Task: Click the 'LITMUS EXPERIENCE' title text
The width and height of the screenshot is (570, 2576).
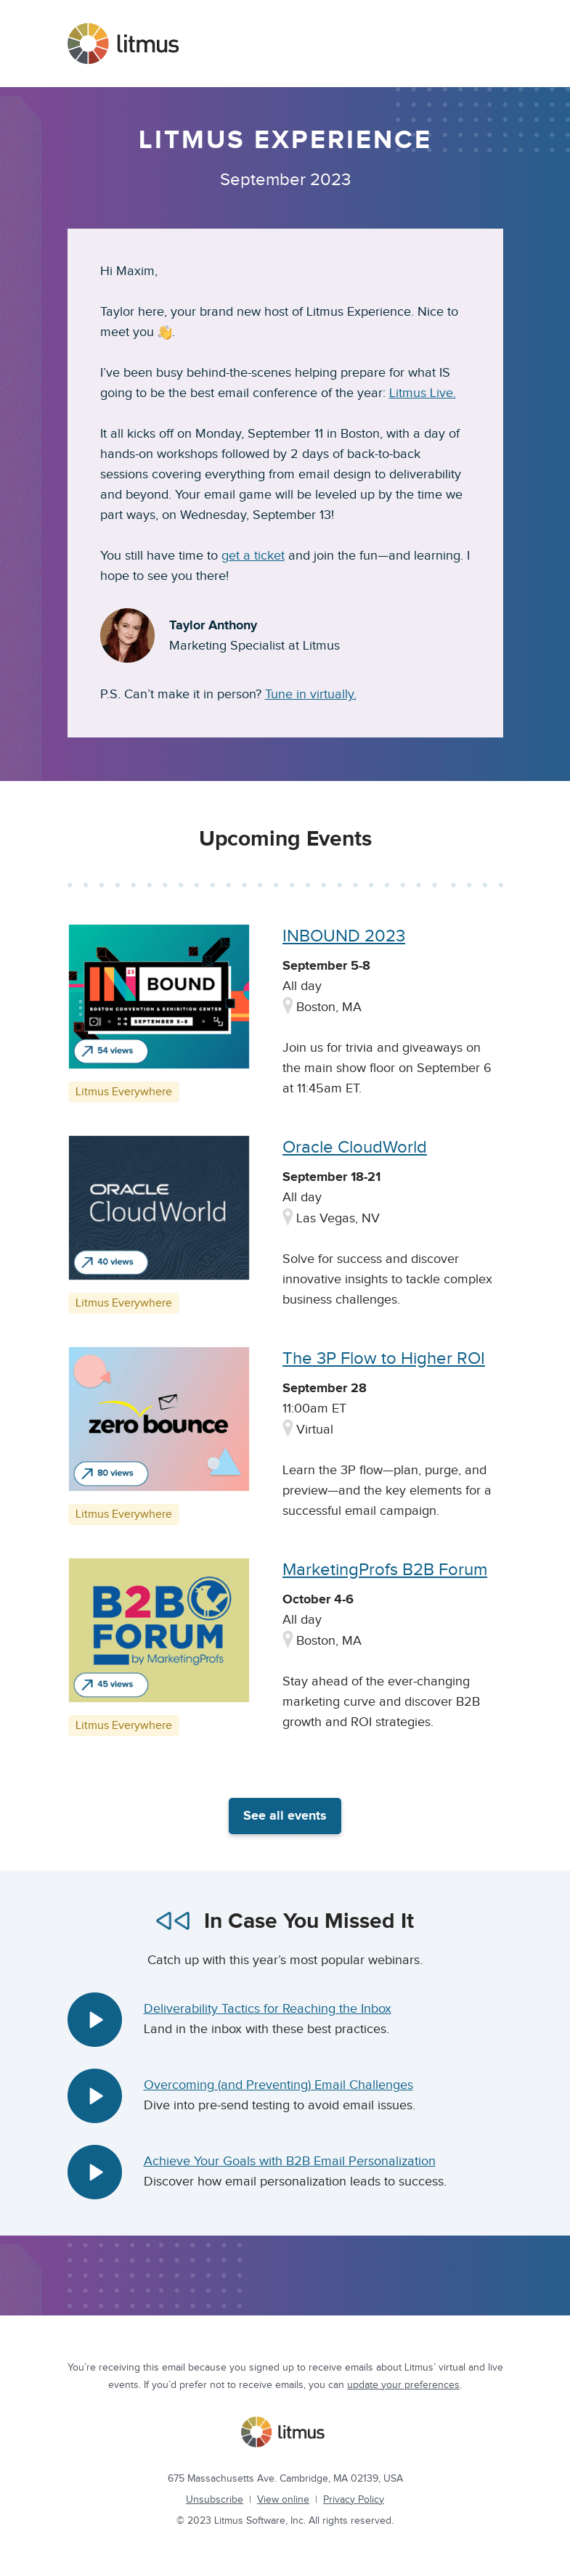Action: [x=285, y=139]
